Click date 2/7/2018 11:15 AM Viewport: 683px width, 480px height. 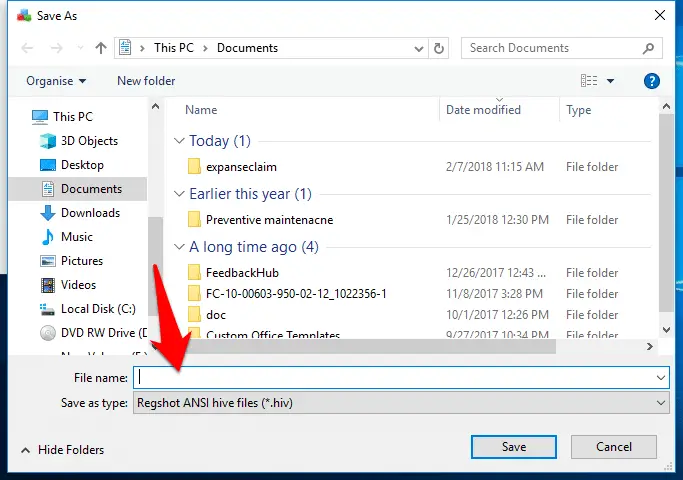pyautogui.click(x=494, y=166)
